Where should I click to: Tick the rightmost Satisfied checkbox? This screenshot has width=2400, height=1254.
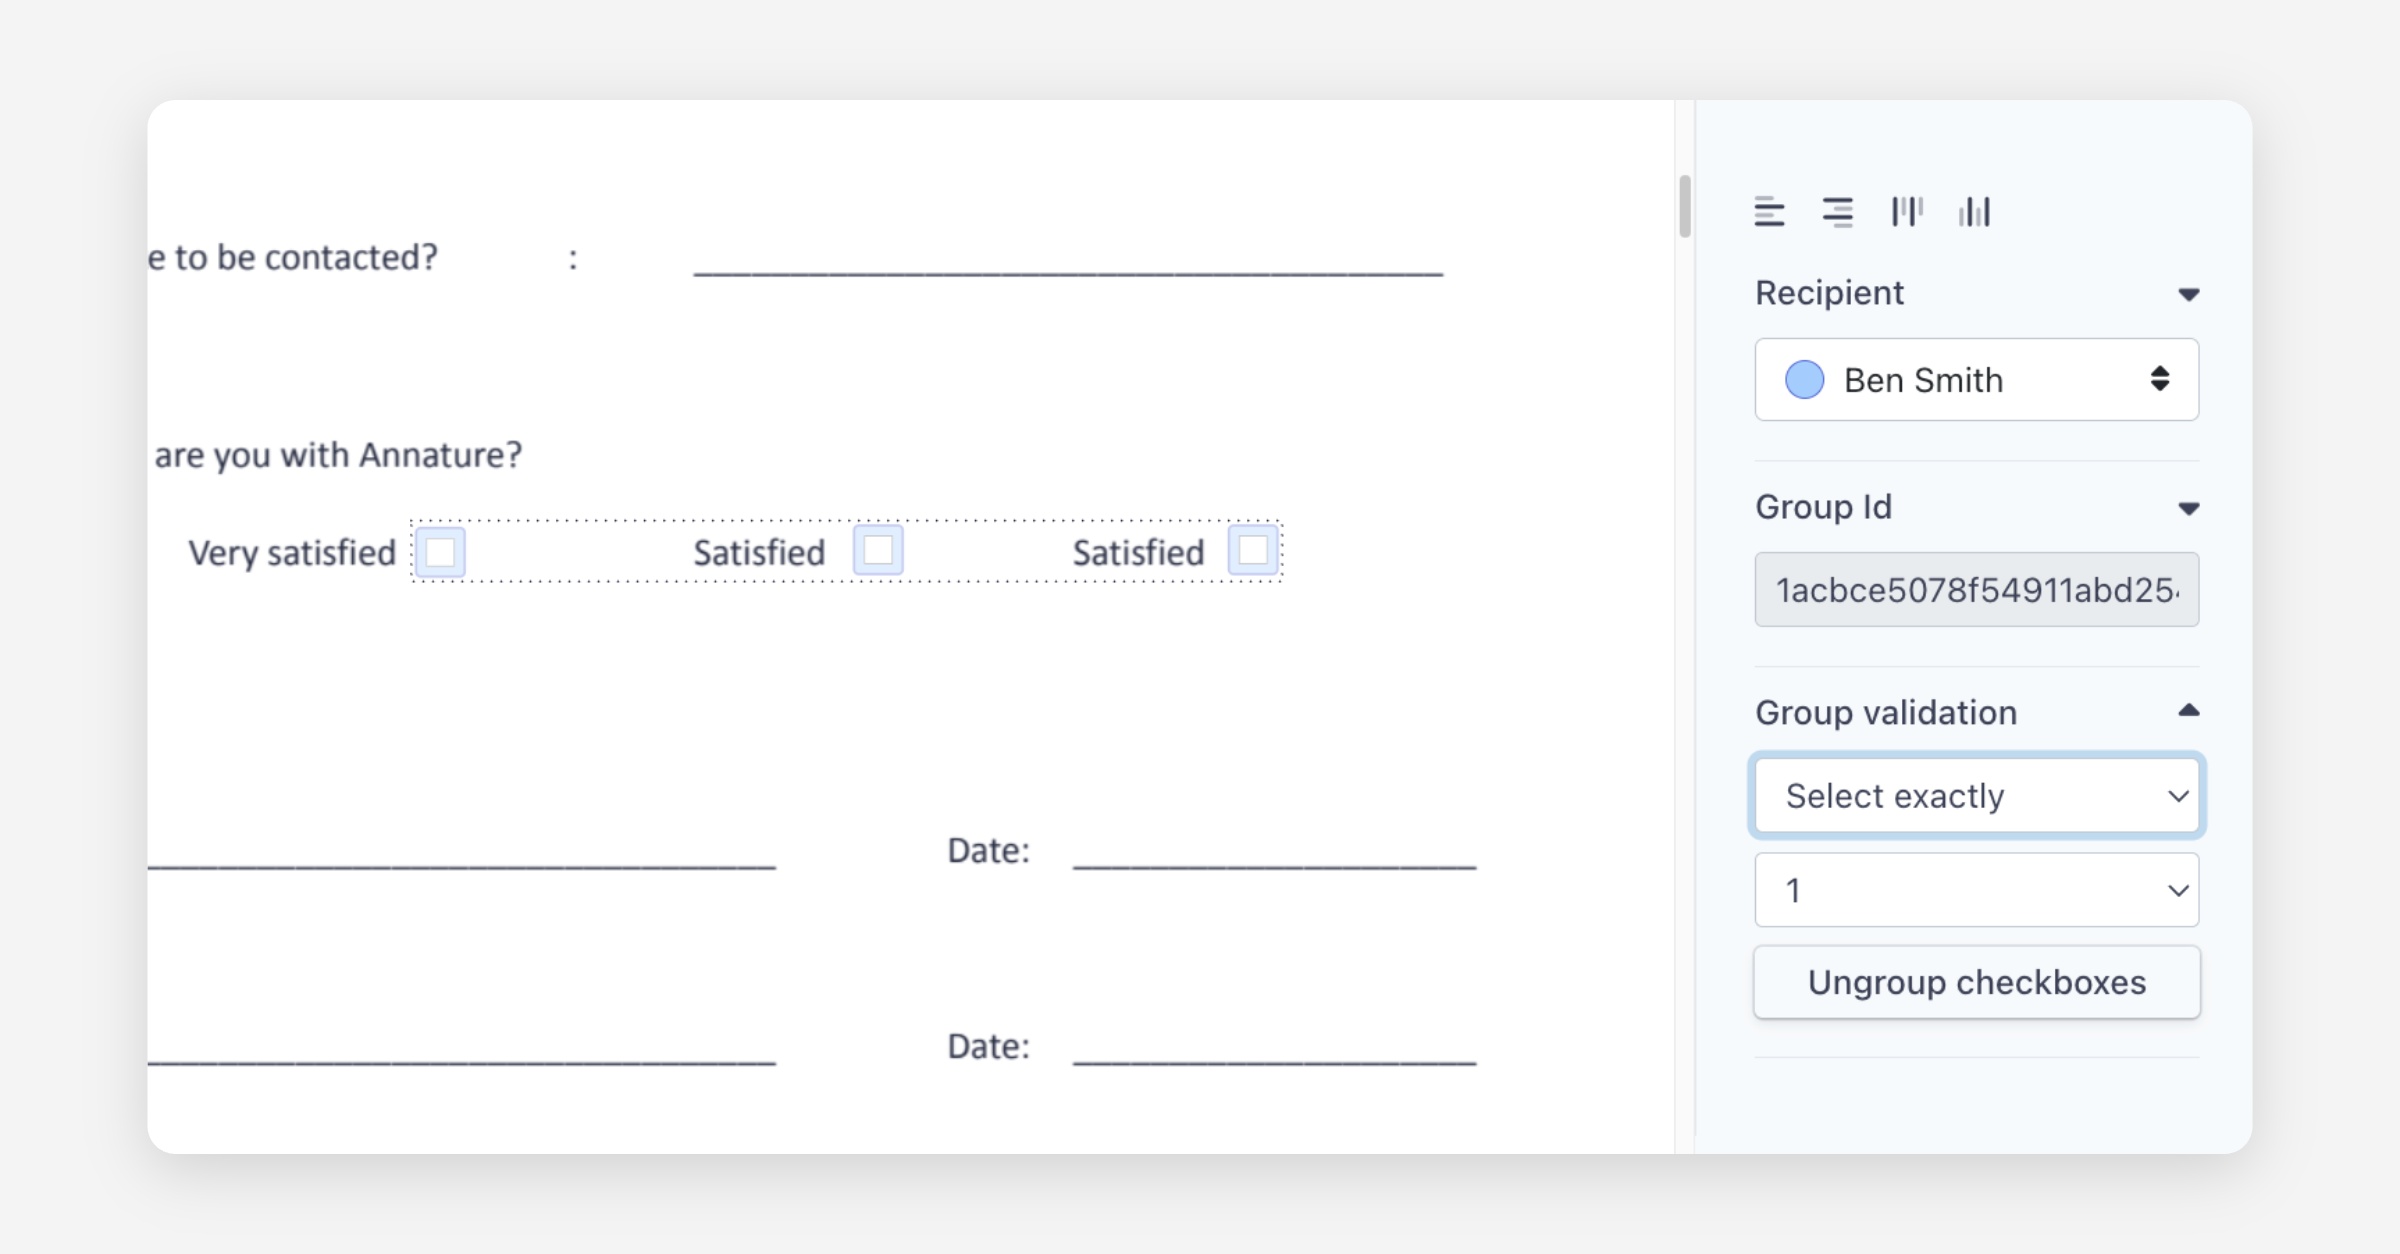click(x=1253, y=550)
